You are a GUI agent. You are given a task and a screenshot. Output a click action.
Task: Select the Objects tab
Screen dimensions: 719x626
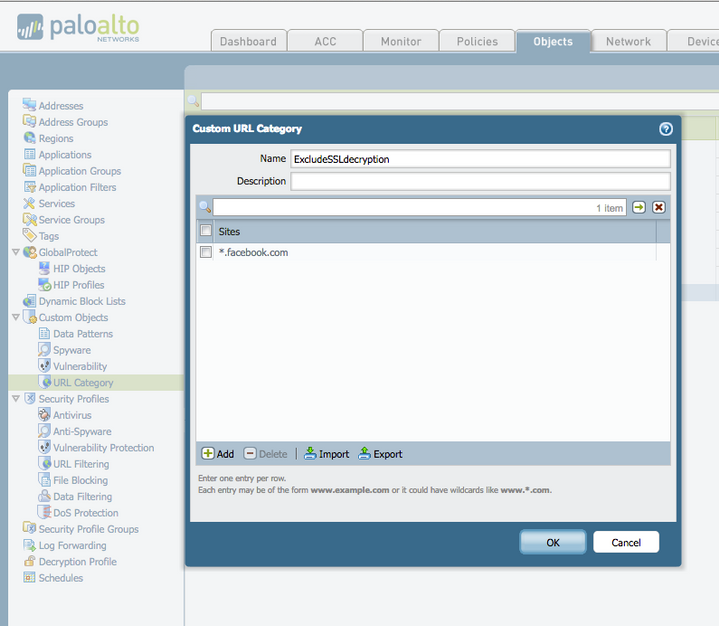[553, 41]
